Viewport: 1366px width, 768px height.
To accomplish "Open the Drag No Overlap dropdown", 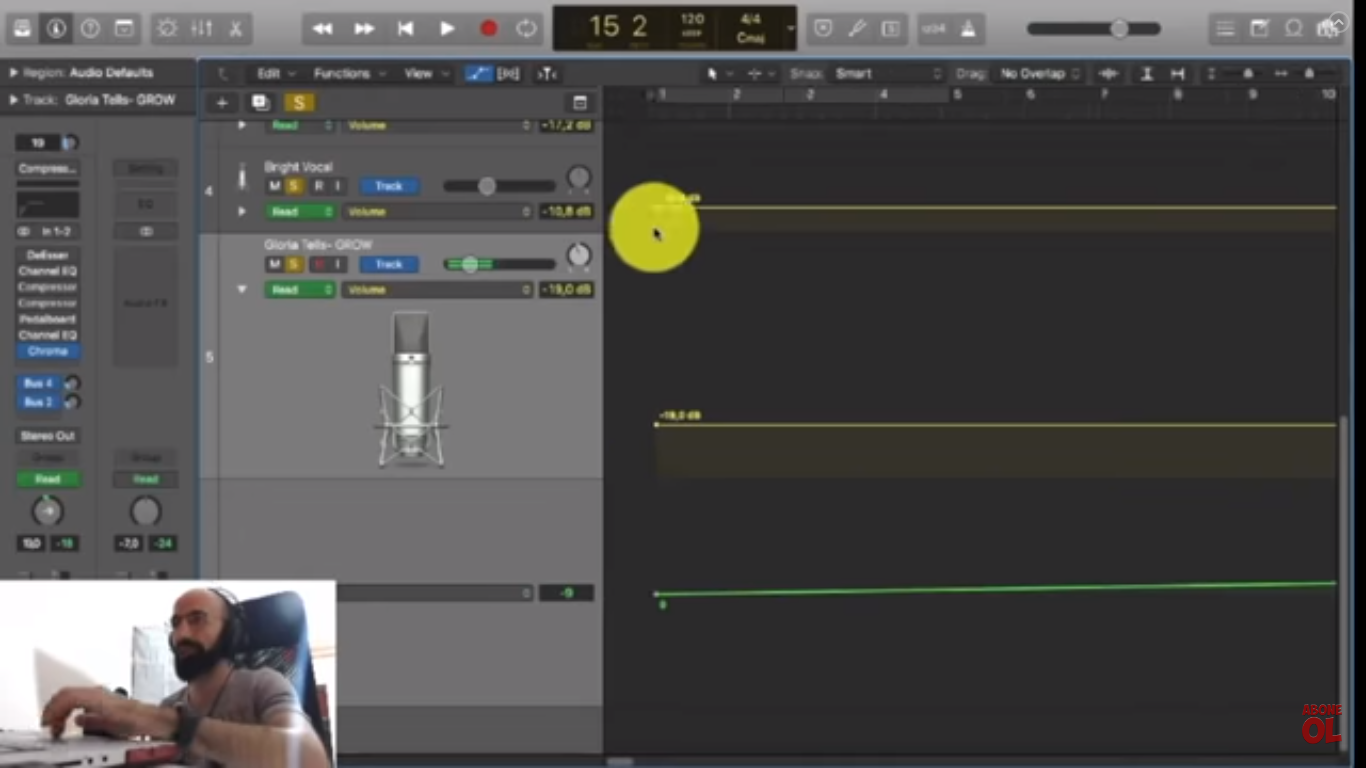I will (1040, 74).
